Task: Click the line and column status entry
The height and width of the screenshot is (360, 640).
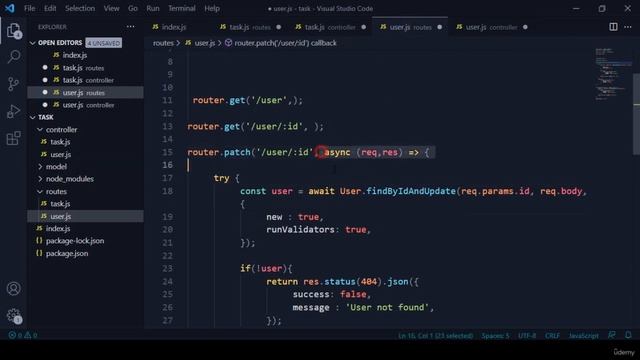Action: (435, 336)
